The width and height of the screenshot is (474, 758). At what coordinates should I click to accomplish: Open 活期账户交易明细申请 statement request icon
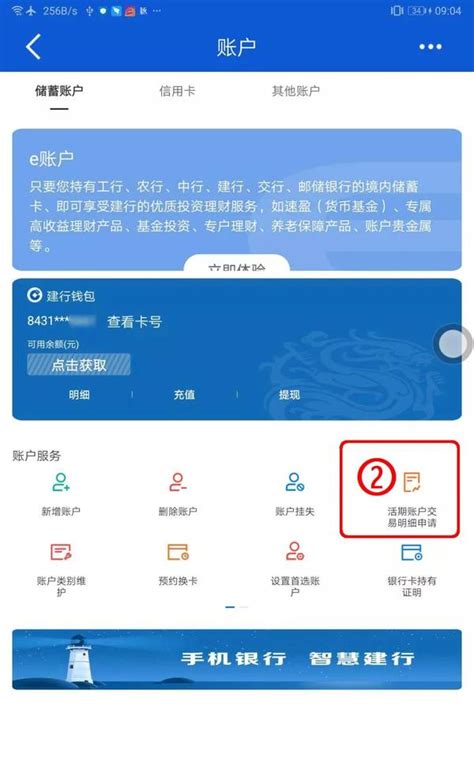point(412,482)
